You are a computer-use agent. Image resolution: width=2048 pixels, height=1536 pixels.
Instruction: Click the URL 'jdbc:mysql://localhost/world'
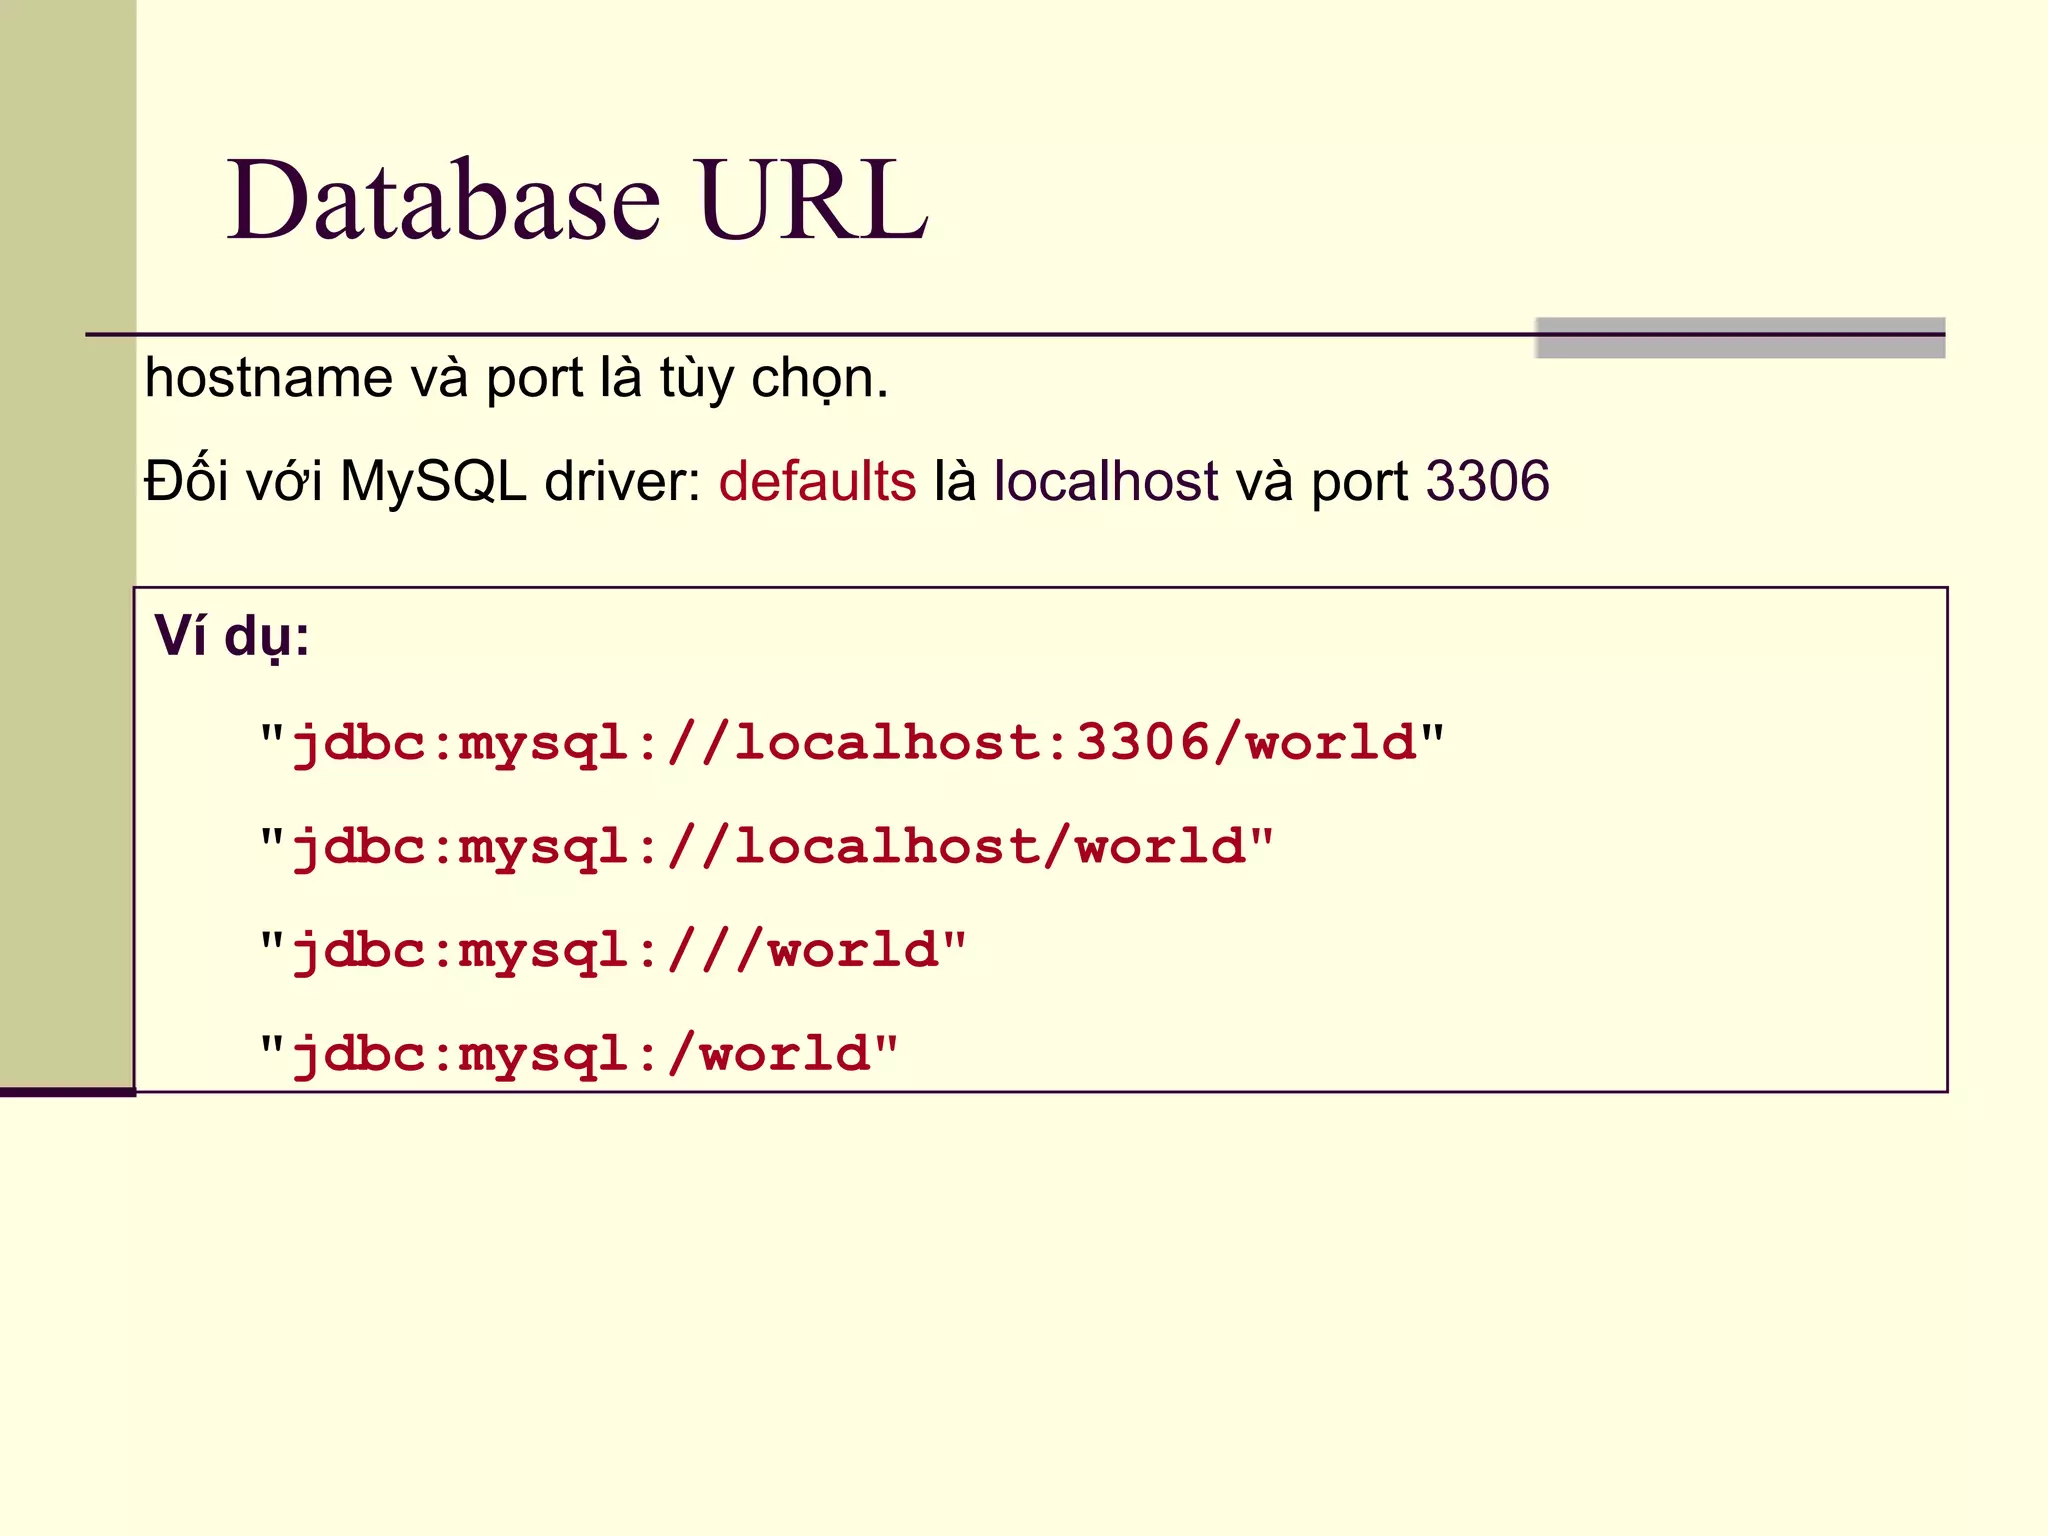pyautogui.click(x=767, y=849)
